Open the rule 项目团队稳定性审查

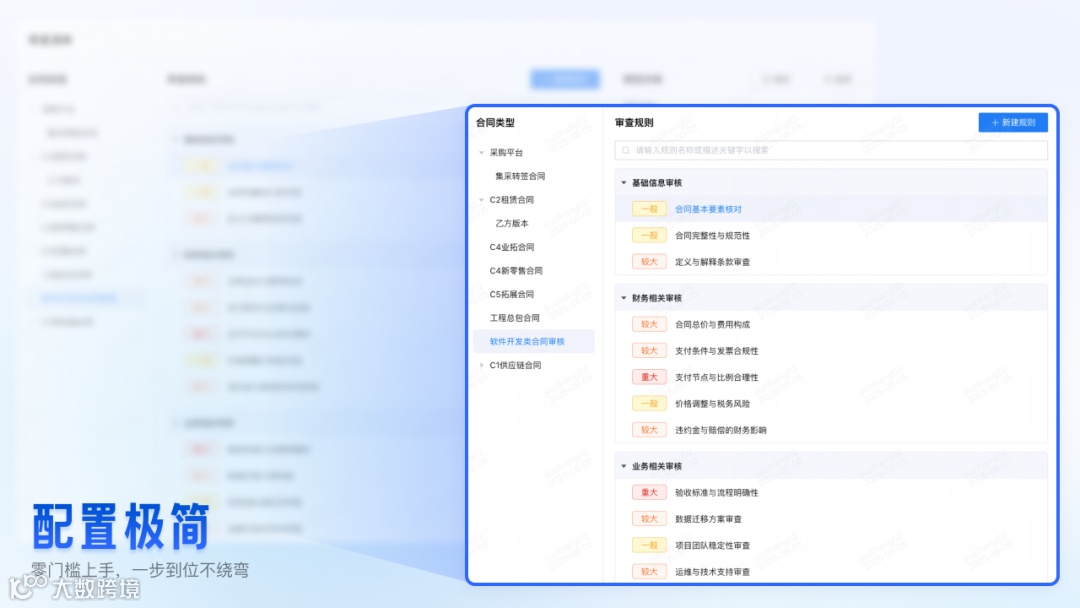pos(712,545)
